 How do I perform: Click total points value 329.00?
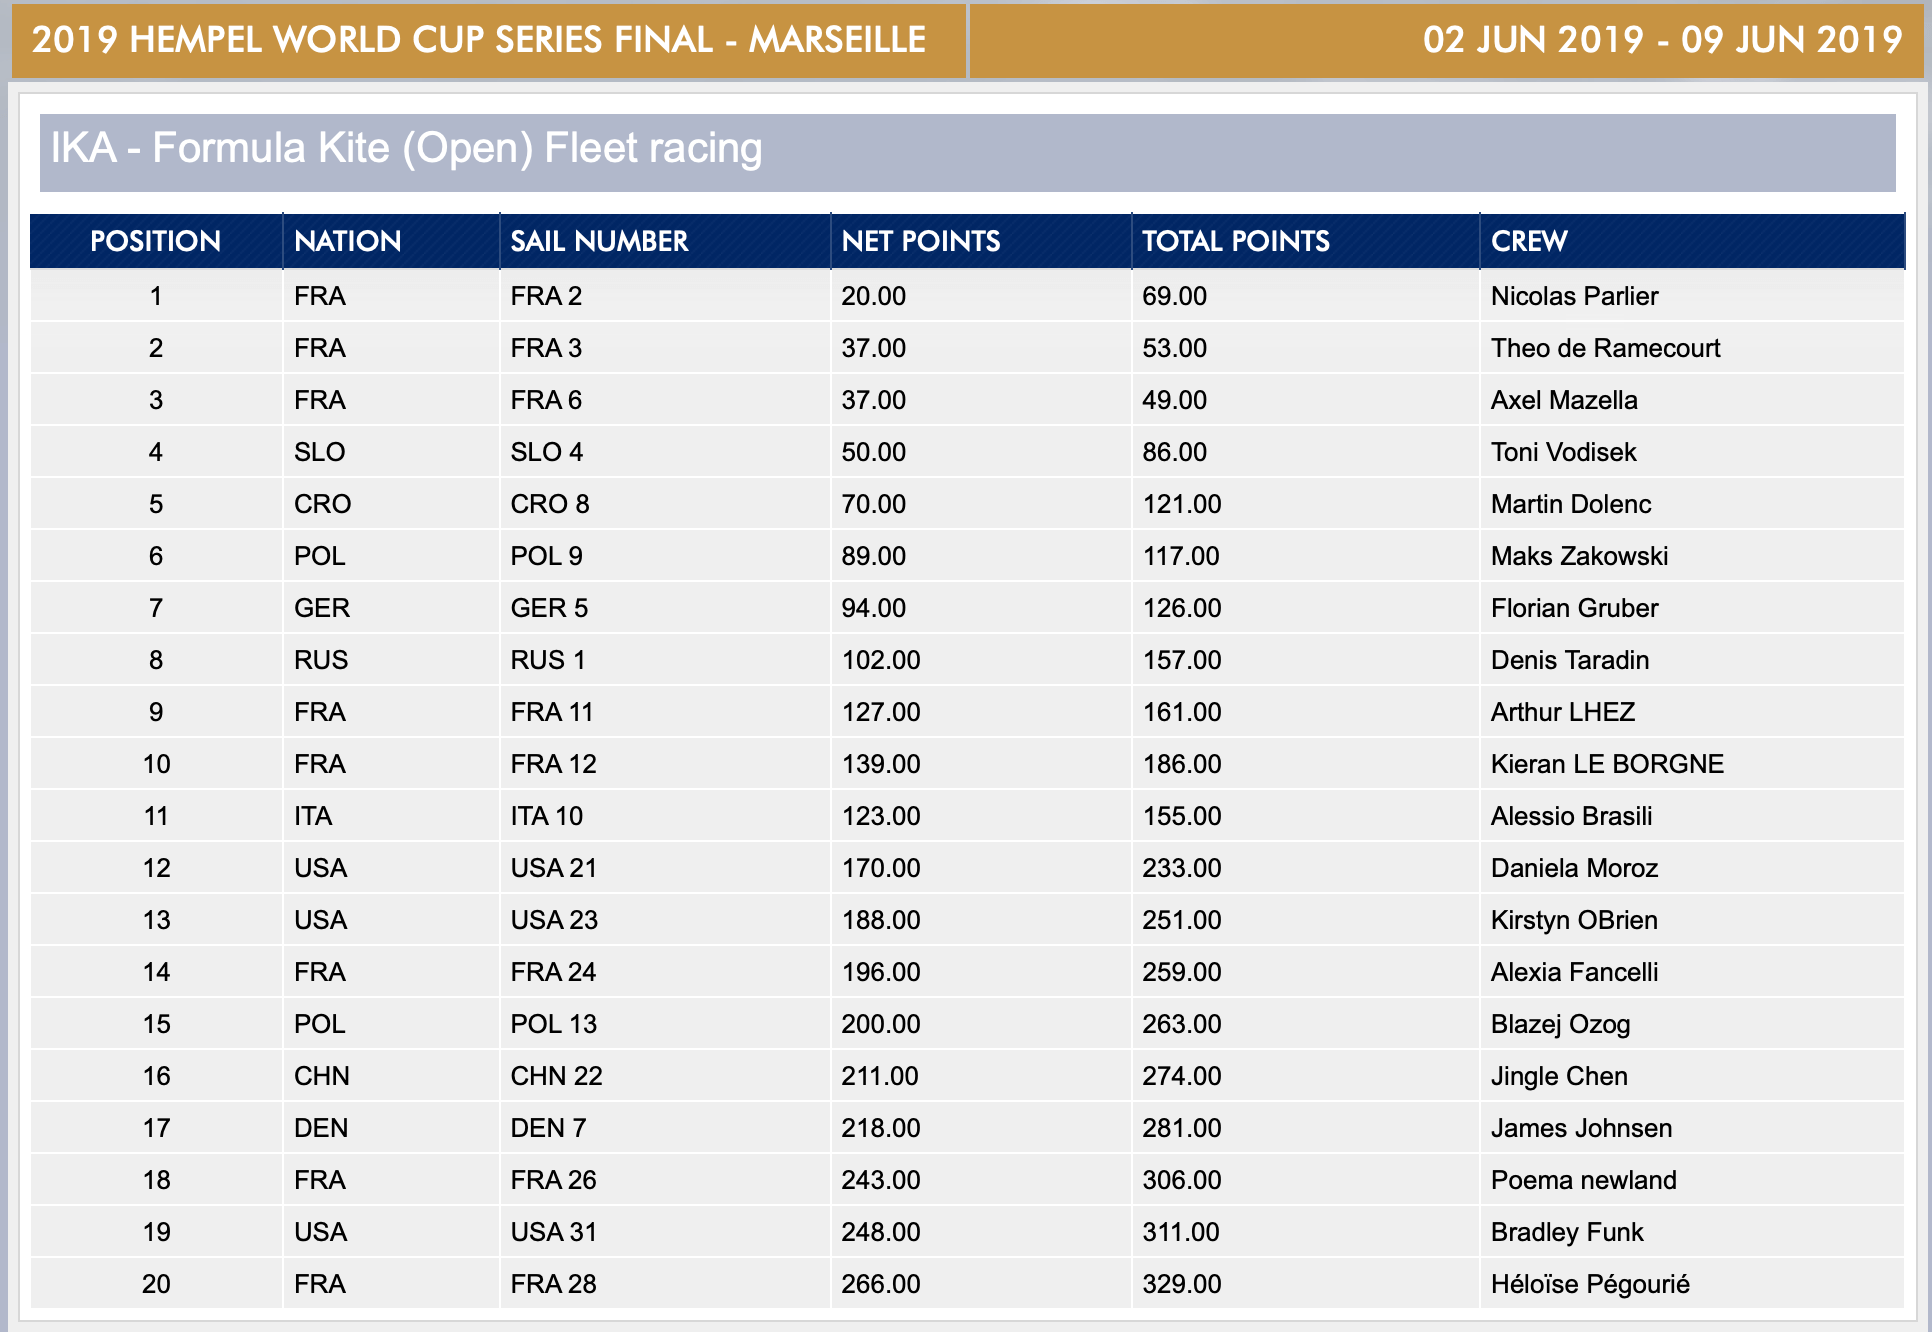1182,1284
